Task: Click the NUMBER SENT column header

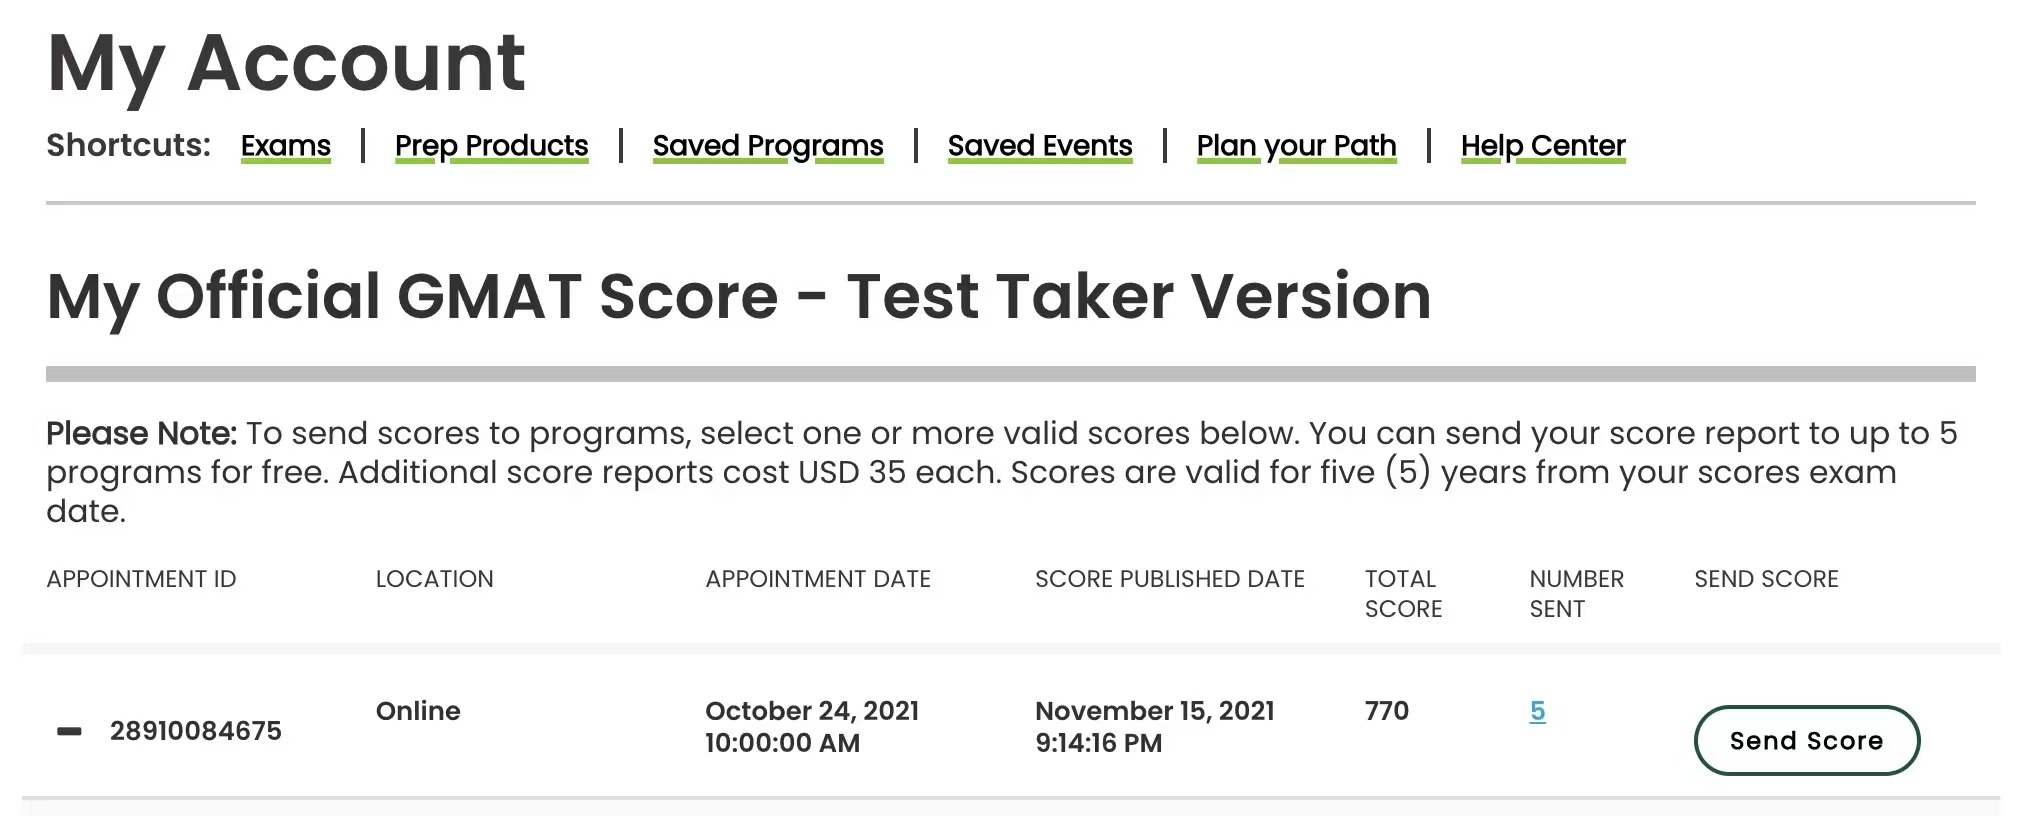Action: (x=1576, y=594)
